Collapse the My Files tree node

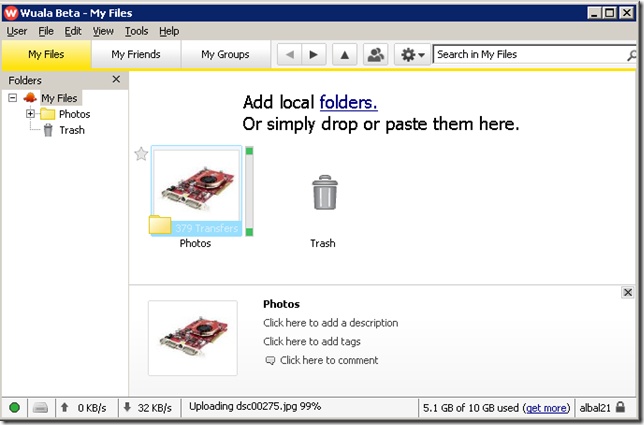[x=13, y=98]
